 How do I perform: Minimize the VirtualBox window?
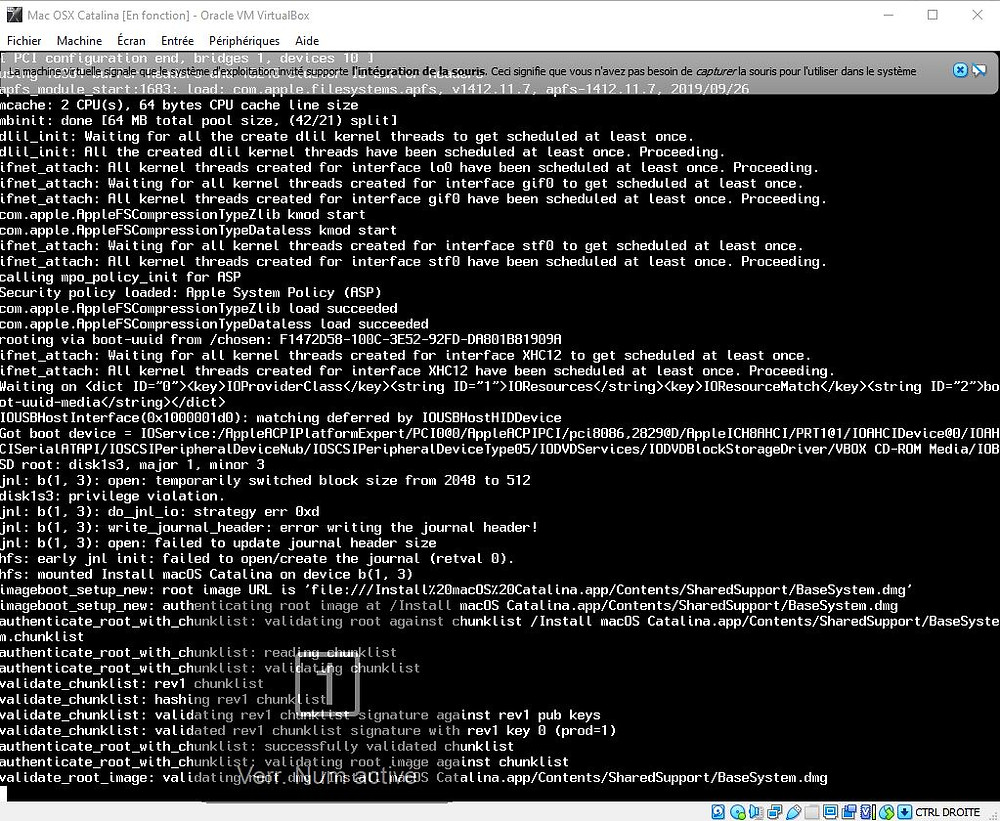(889, 15)
